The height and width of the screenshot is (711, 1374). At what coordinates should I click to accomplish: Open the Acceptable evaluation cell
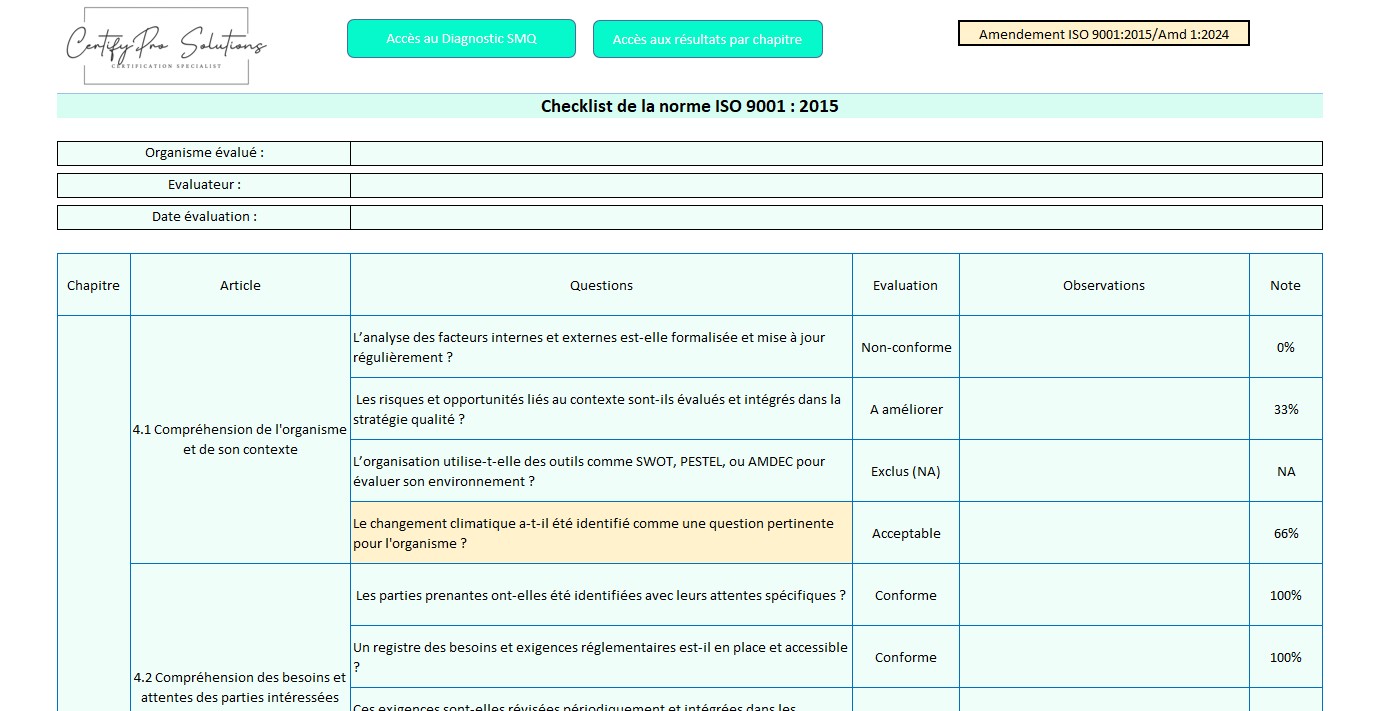(x=906, y=533)
